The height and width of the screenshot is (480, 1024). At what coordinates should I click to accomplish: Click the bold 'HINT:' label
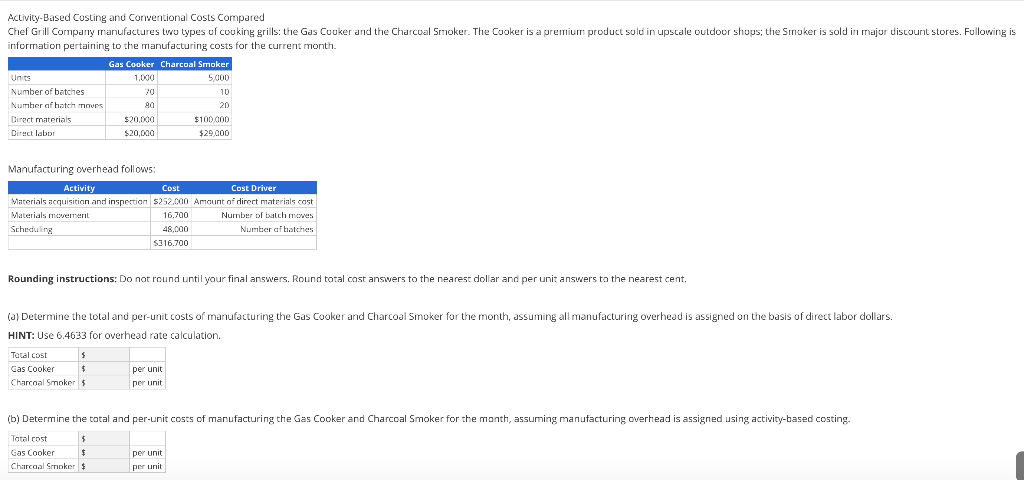[x=20, y=336]
